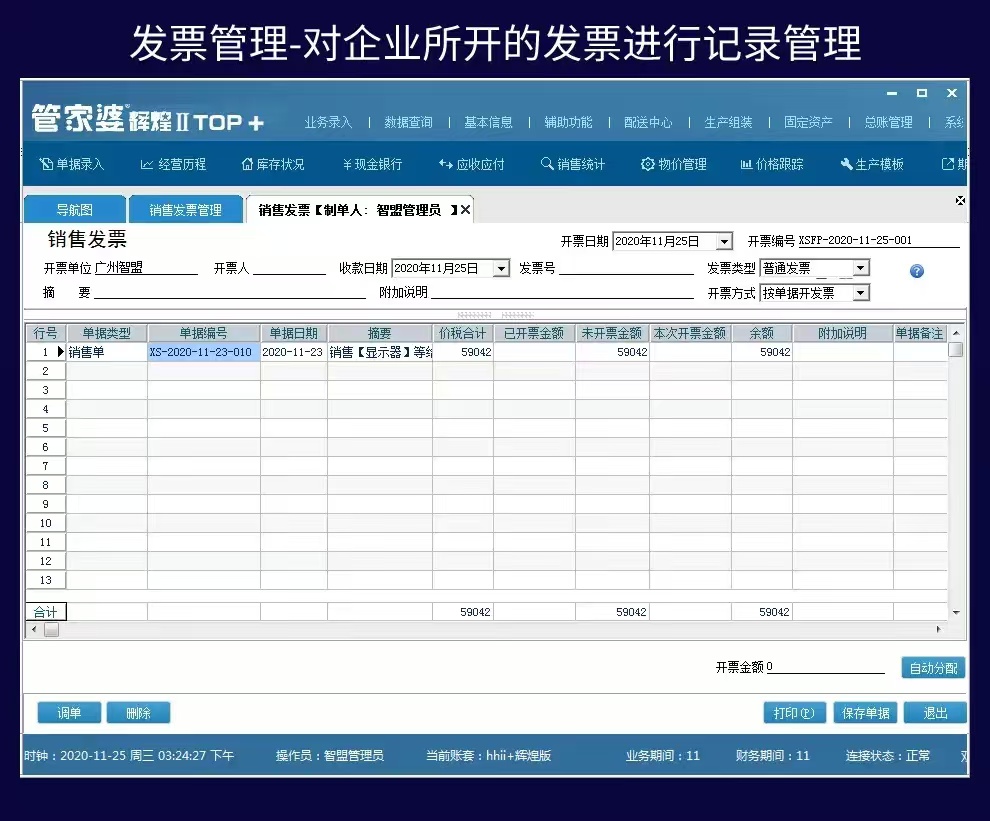Screen dimensions: 990x821
Task: Close the panel using the right X icon
Action: pyautogui.click(x=960, y=200)
